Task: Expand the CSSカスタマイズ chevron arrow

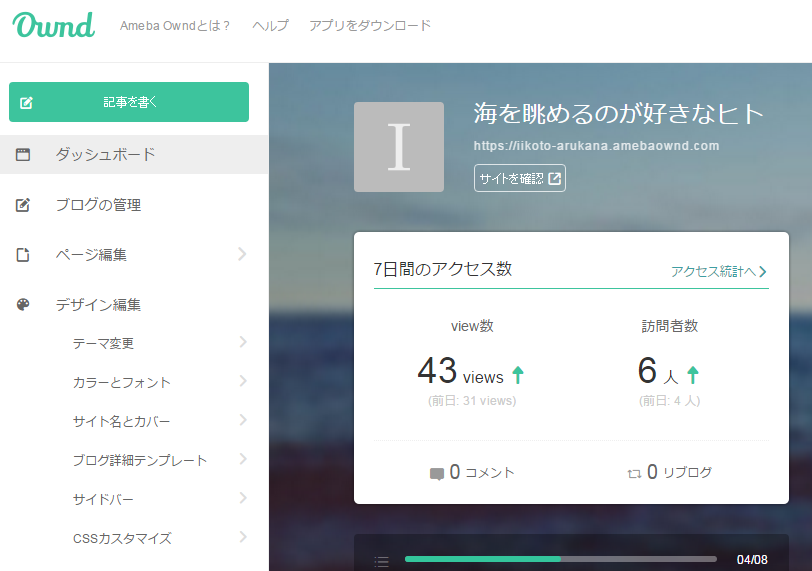Action: tap(243, 537)
